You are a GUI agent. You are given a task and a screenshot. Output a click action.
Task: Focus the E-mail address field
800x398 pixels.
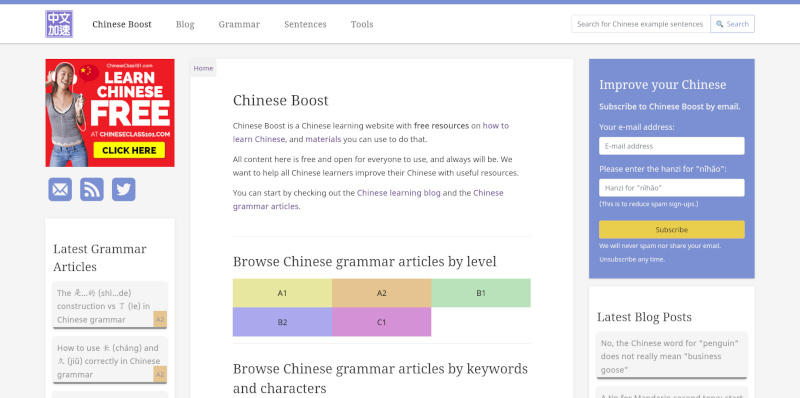(x=671, y=146)
